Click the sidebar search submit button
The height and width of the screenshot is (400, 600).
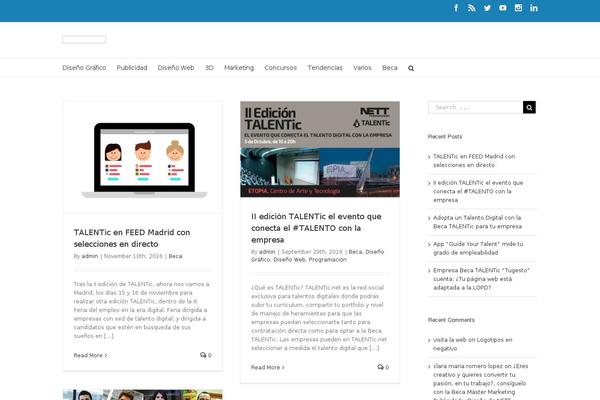pos(529,107)
